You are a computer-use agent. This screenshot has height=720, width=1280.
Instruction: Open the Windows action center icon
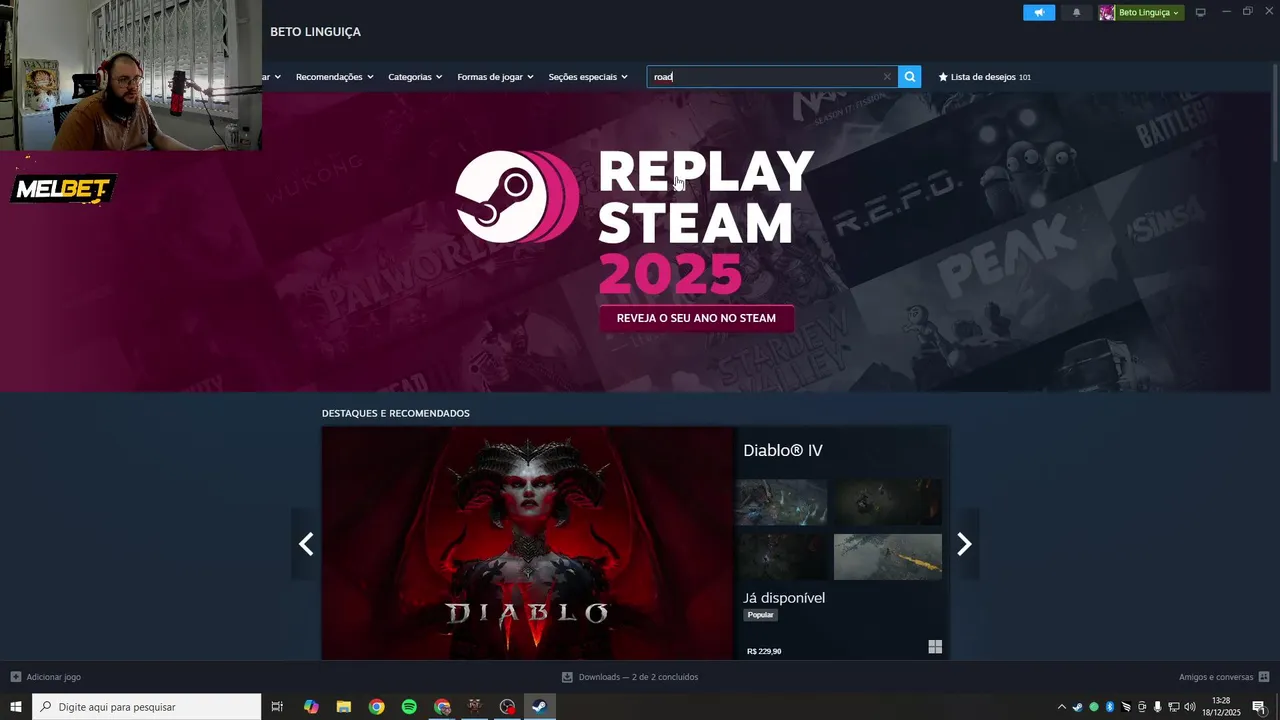tap(1259, 707)
